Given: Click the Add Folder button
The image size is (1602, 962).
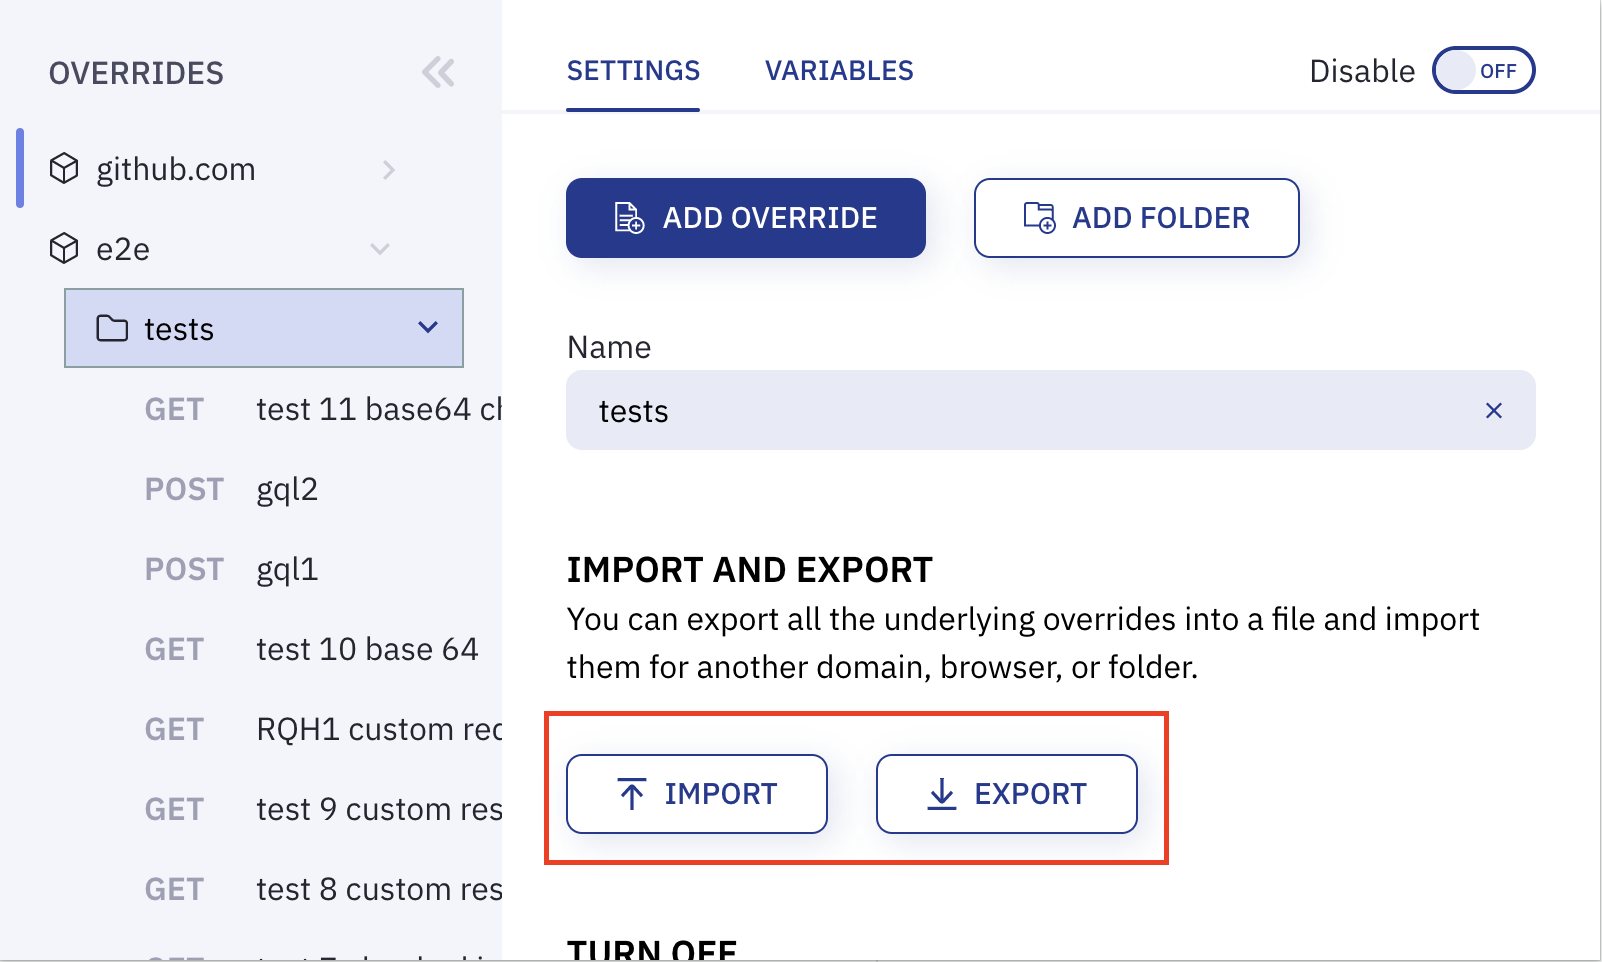Looking at the screenshot, I should tap(1137, 218).
